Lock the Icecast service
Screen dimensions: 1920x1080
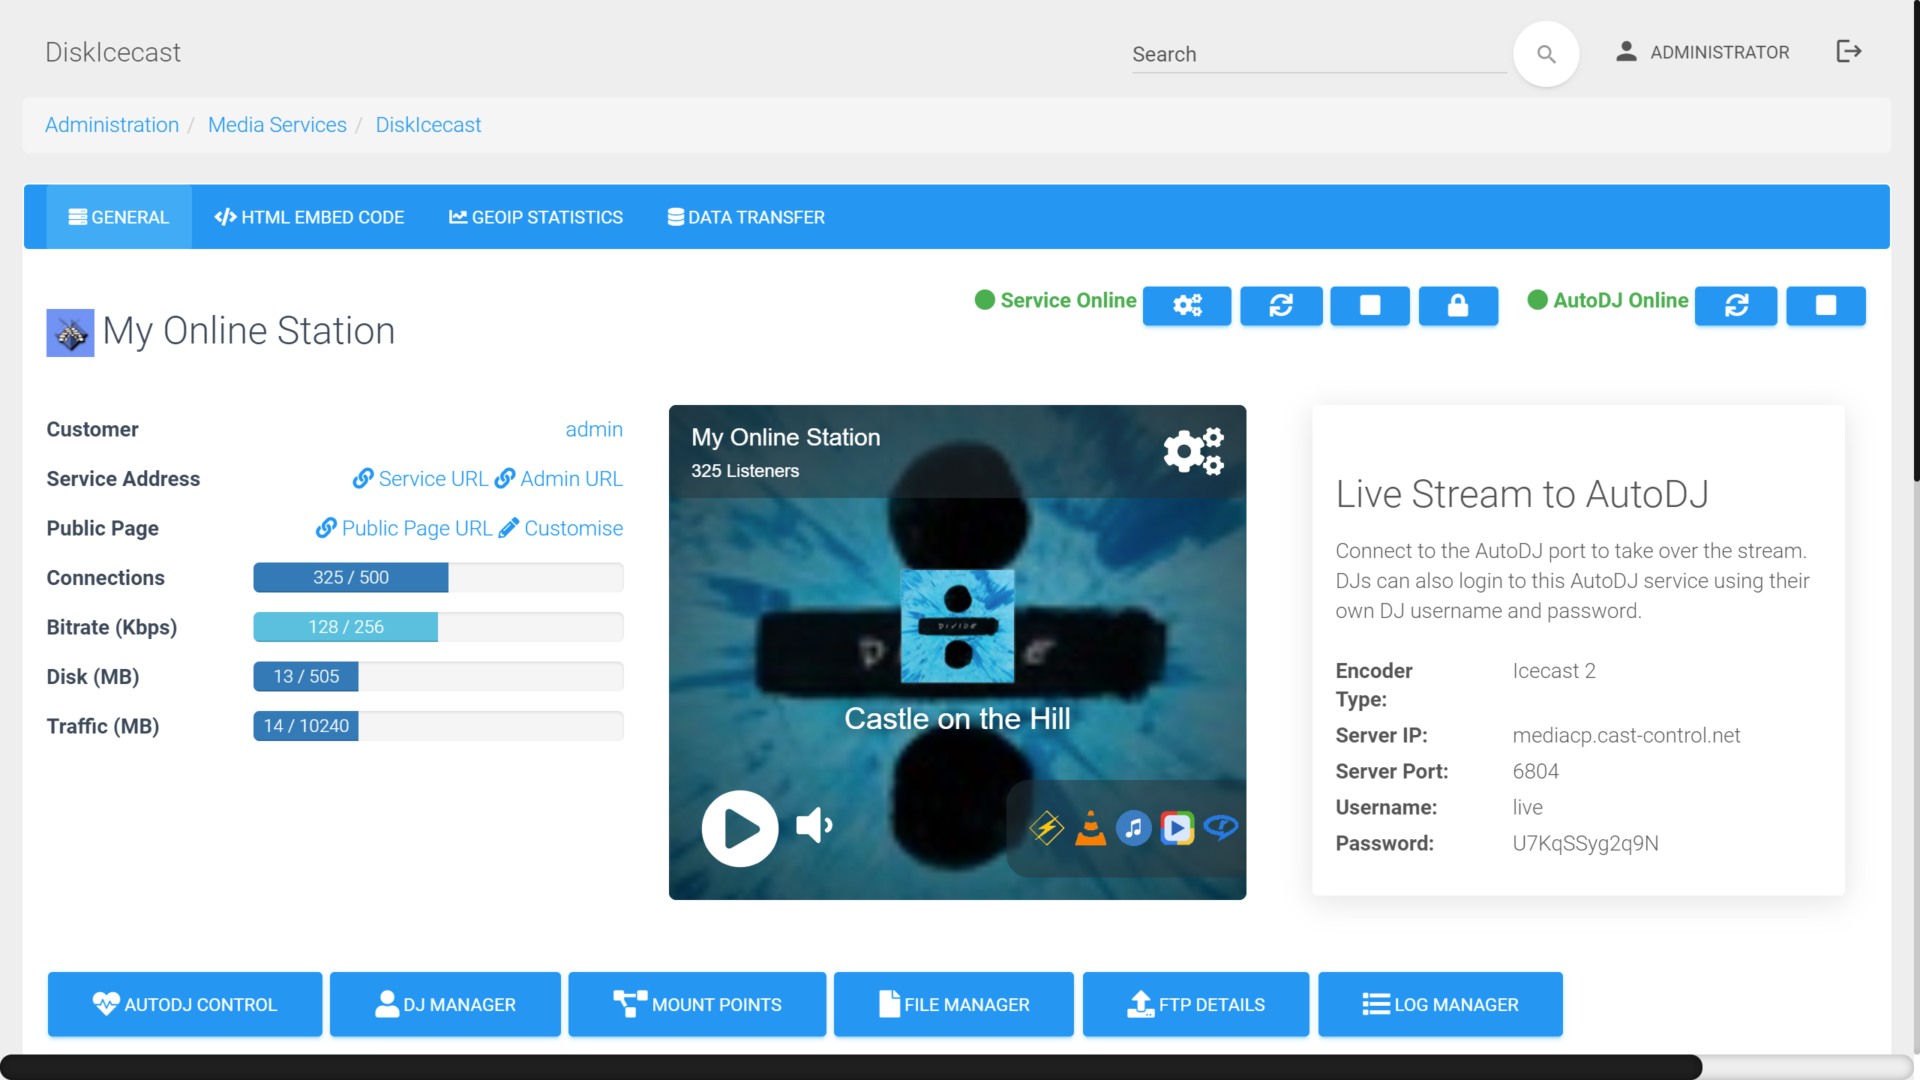pyautogui.click(x=1458, y=306)
